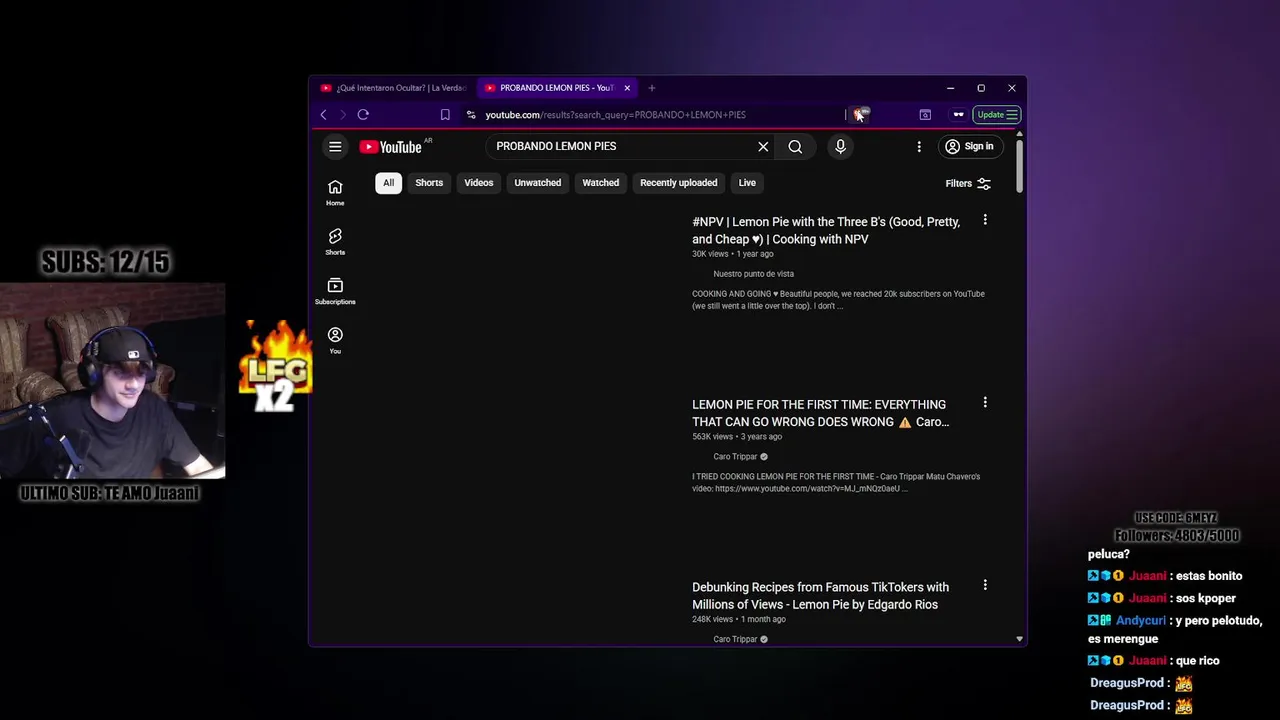Select the Watched filter chip

coord(601,183)
